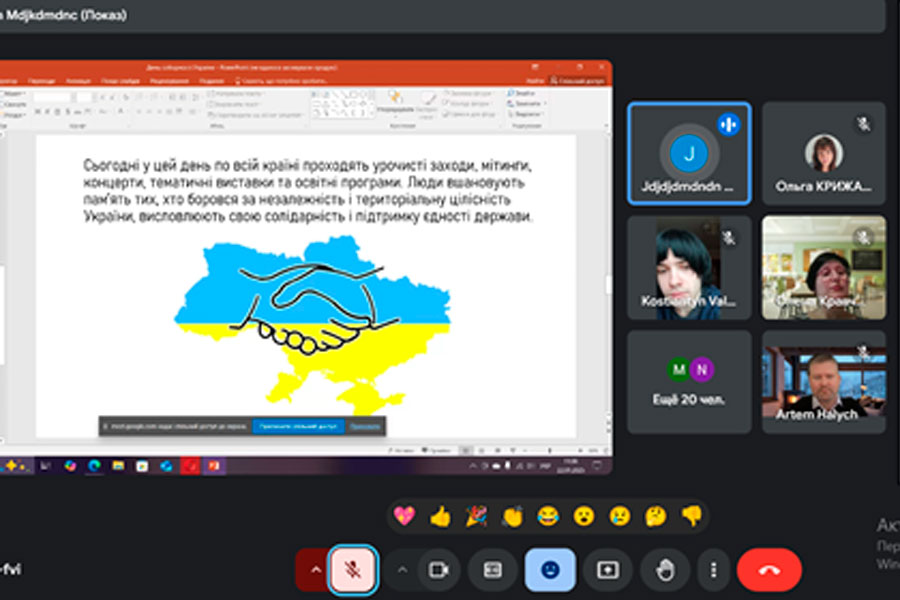Viewport: 900px width, 600px height.
Task: Click the hide link in screen-share notification bar
Action: [x=365, y=426]
